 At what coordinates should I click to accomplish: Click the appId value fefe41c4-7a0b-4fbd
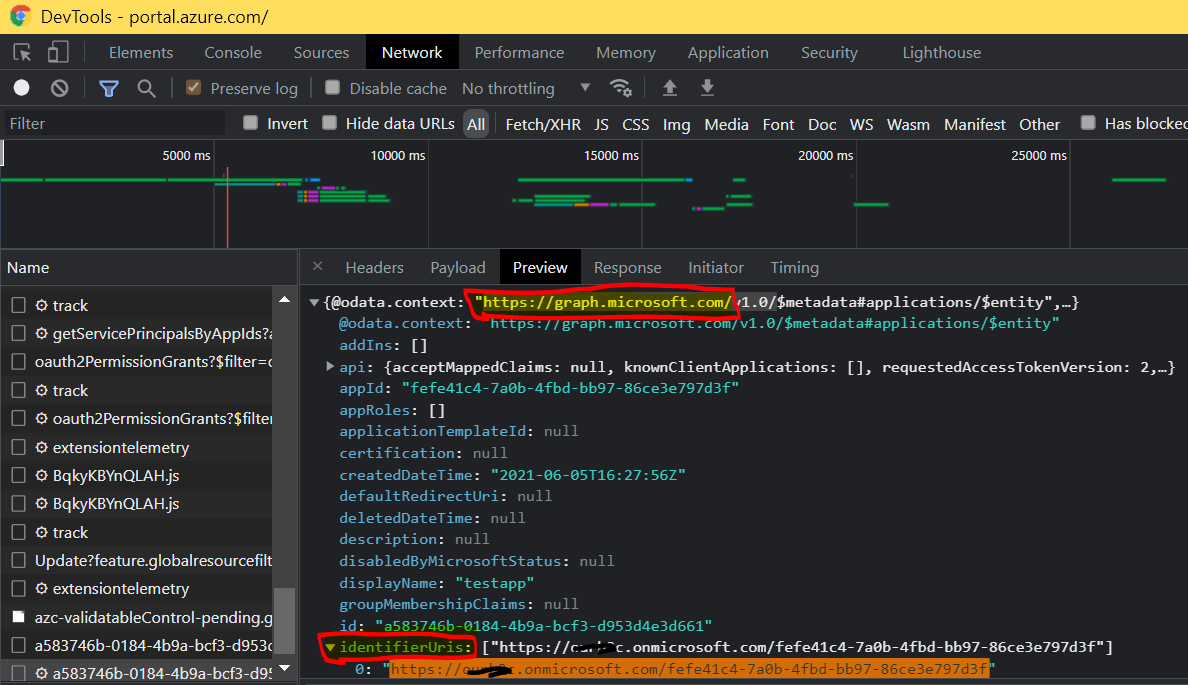[570, 388]
